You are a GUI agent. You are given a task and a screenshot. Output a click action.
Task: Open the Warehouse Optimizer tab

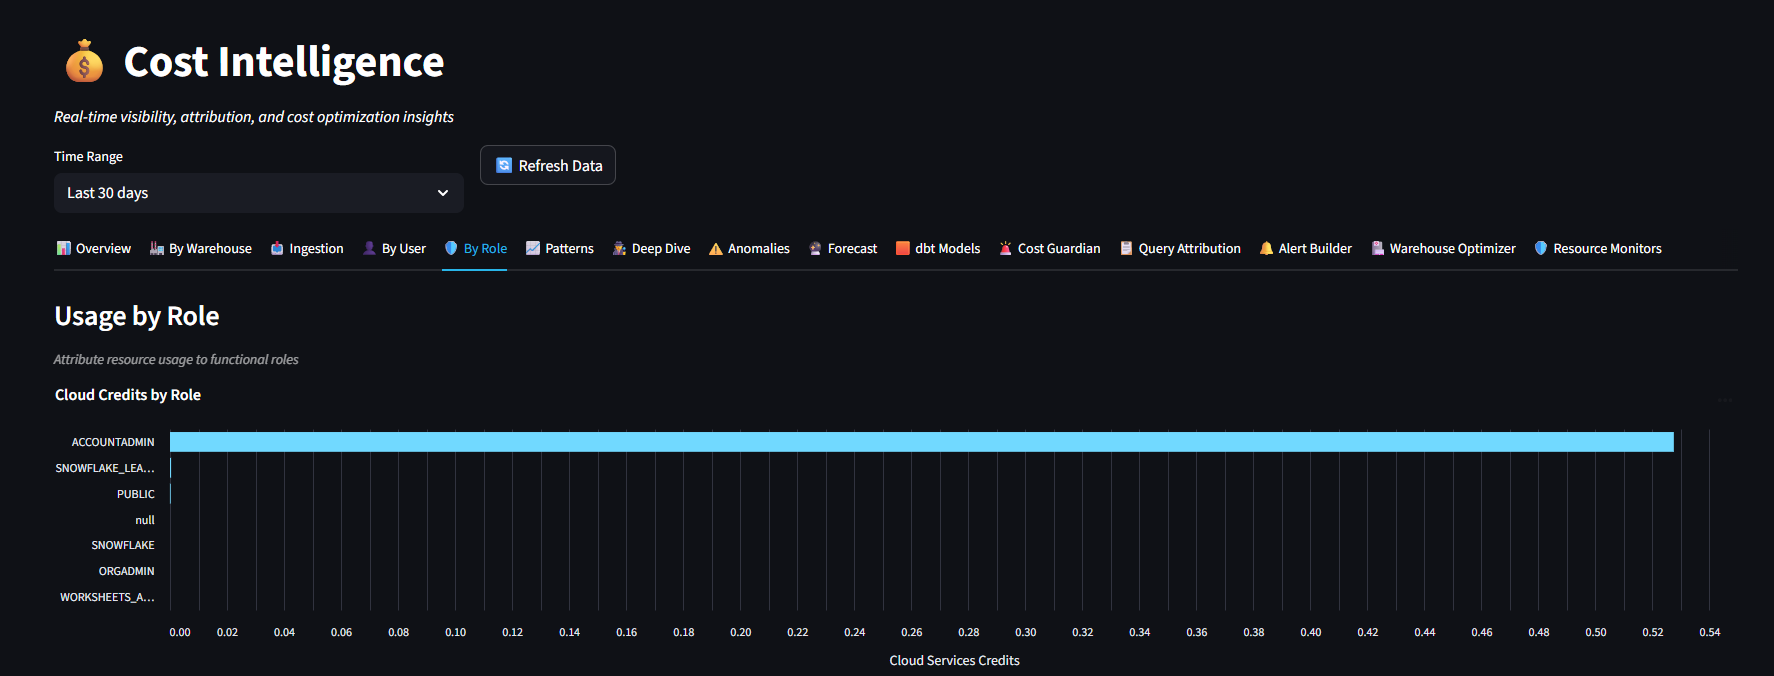pyautogui.click(x=1443, y=249)
